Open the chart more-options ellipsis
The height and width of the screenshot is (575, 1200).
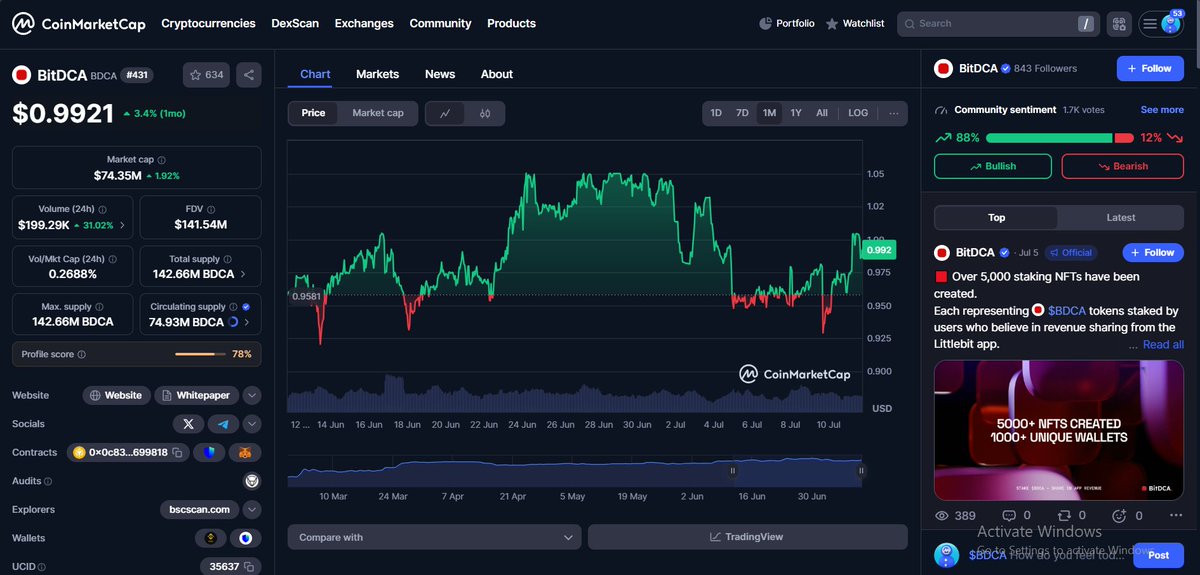pos(893,113)
